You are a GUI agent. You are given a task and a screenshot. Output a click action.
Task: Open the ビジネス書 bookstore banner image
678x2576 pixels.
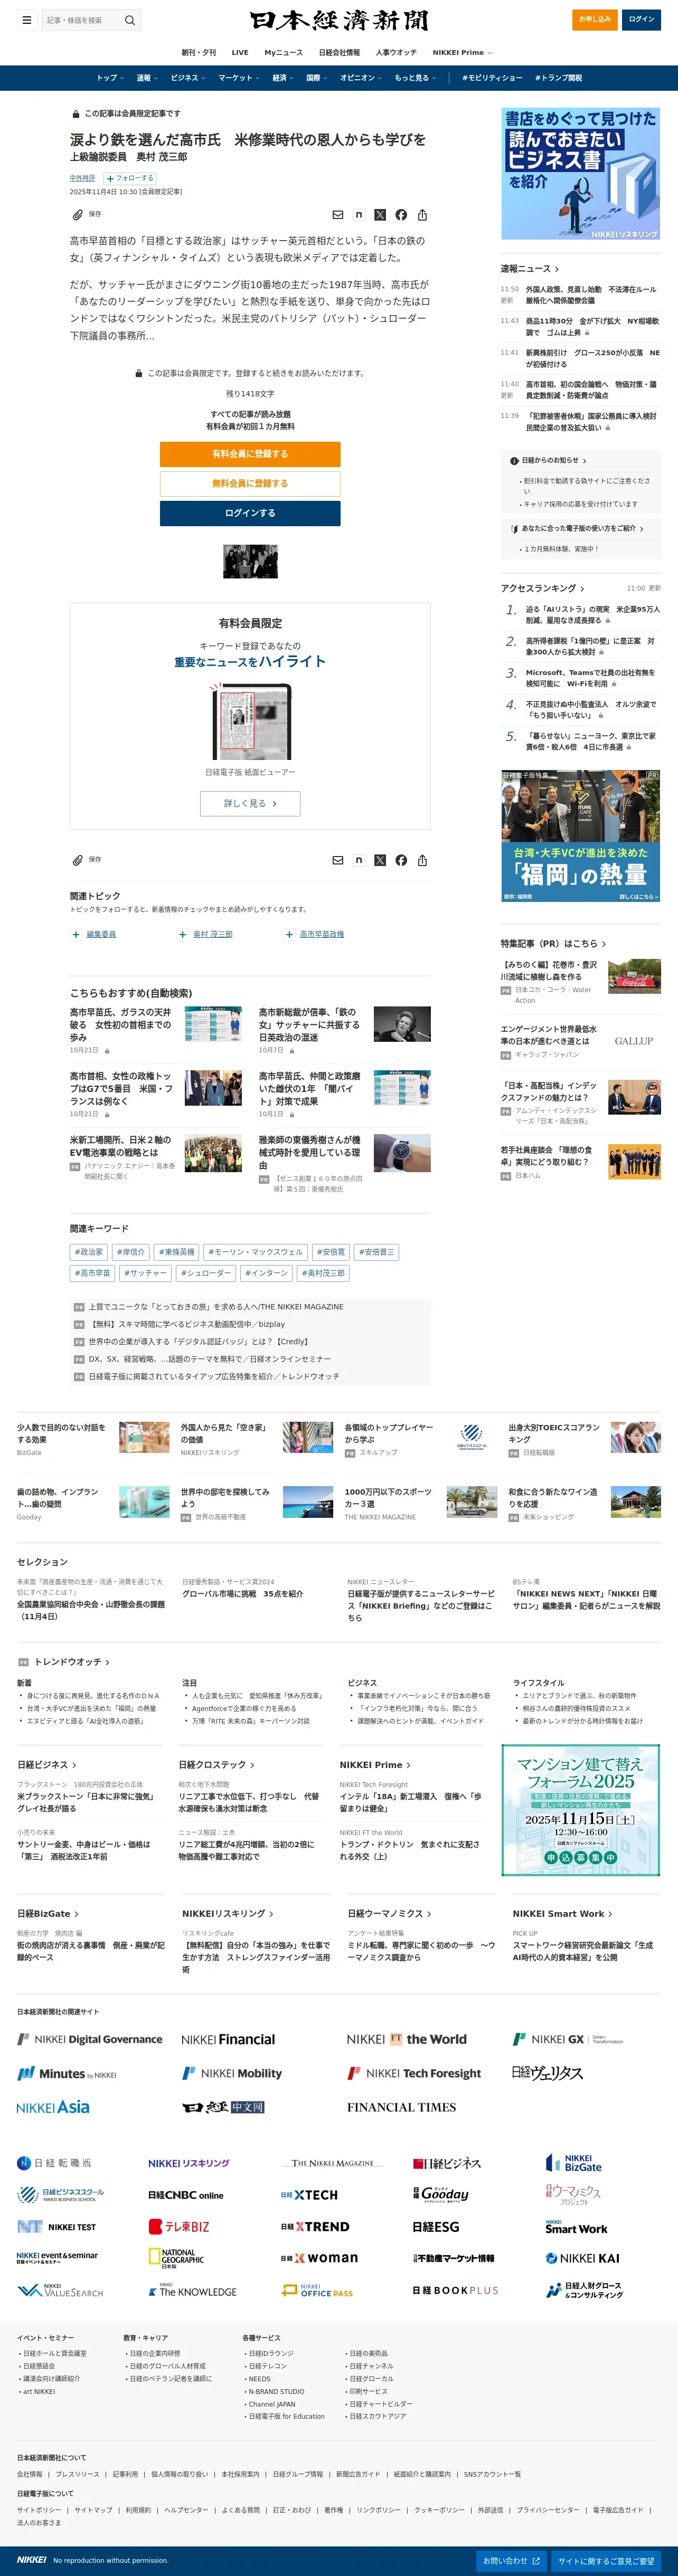click(x=581, y=174)
